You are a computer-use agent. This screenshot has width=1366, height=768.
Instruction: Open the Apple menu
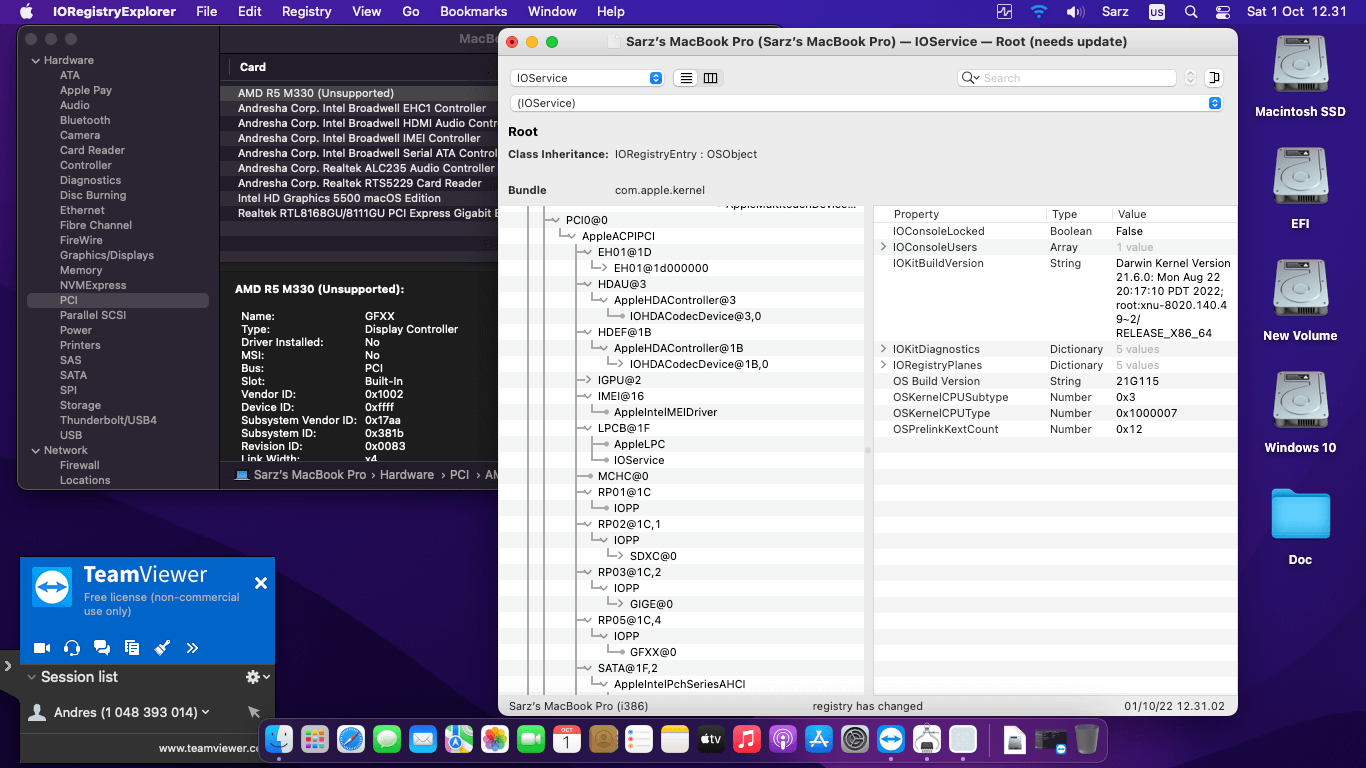(27, 12)
